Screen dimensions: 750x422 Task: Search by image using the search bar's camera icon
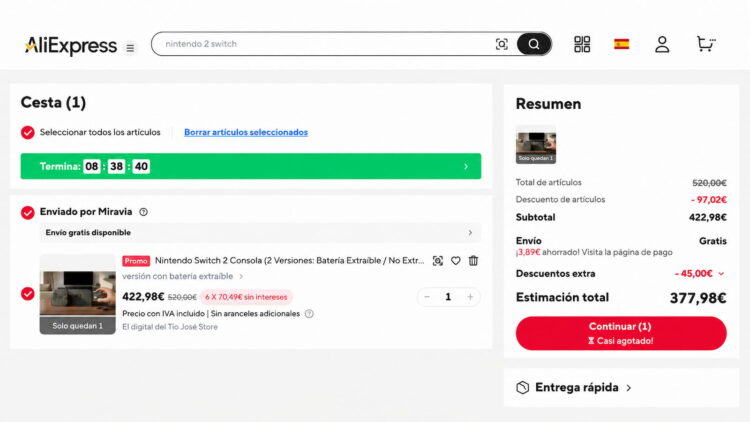tap(501, 44)
